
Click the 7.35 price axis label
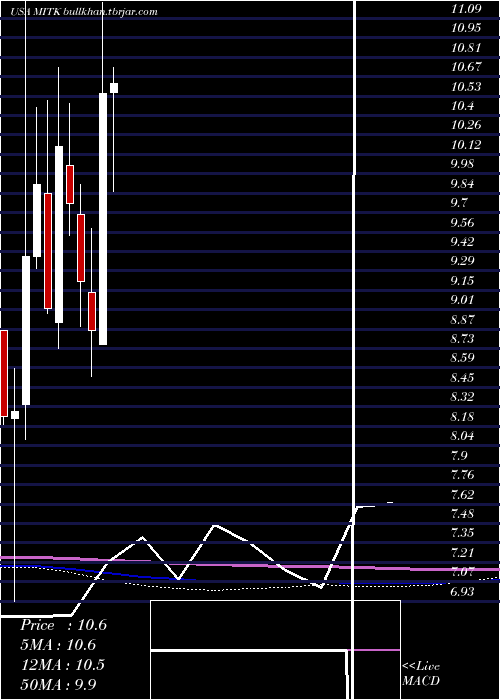click(x=462, y=533)
